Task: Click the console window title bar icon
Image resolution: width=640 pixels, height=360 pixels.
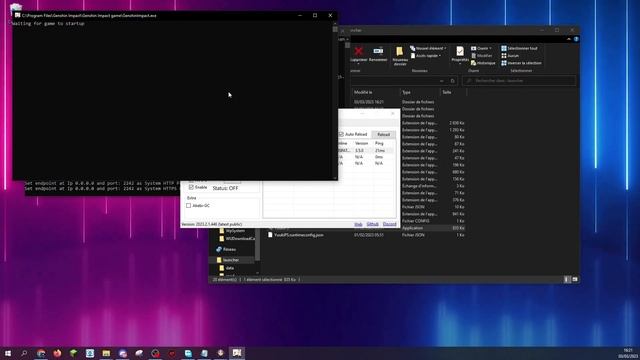Action: point(18,16)
